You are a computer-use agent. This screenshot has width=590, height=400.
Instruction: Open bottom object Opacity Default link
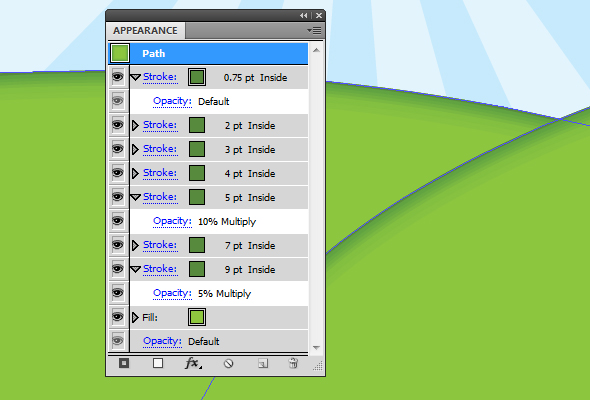click(x=162, y=342)
